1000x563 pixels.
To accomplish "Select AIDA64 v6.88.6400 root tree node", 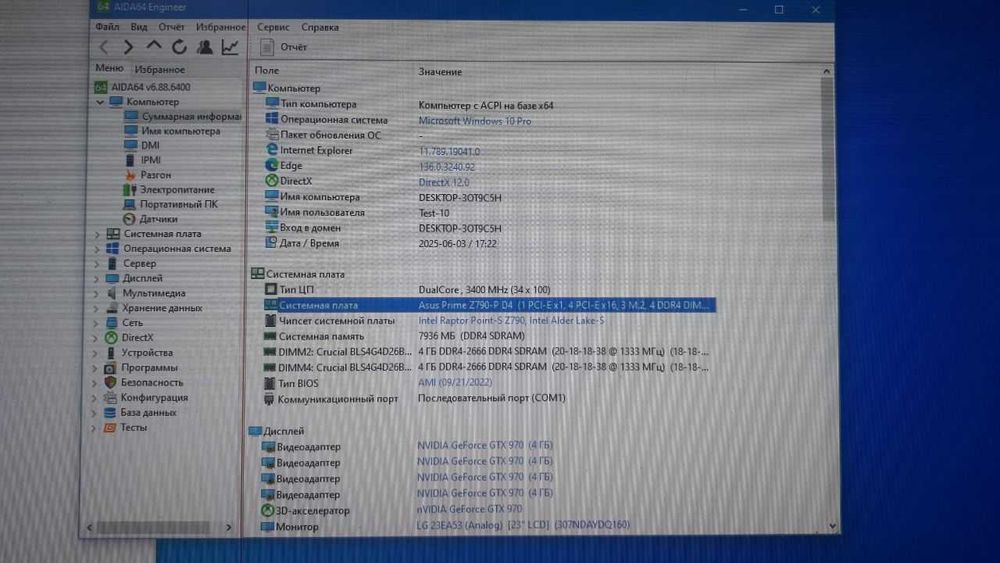I will (151, 87).
